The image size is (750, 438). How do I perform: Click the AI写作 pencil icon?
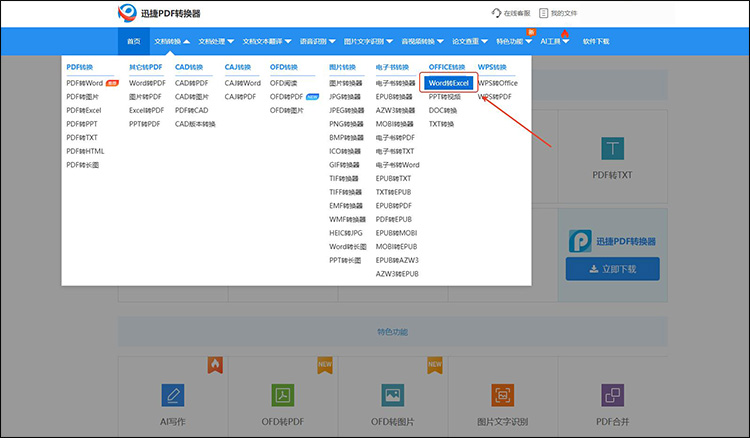(x=173, y=395)
